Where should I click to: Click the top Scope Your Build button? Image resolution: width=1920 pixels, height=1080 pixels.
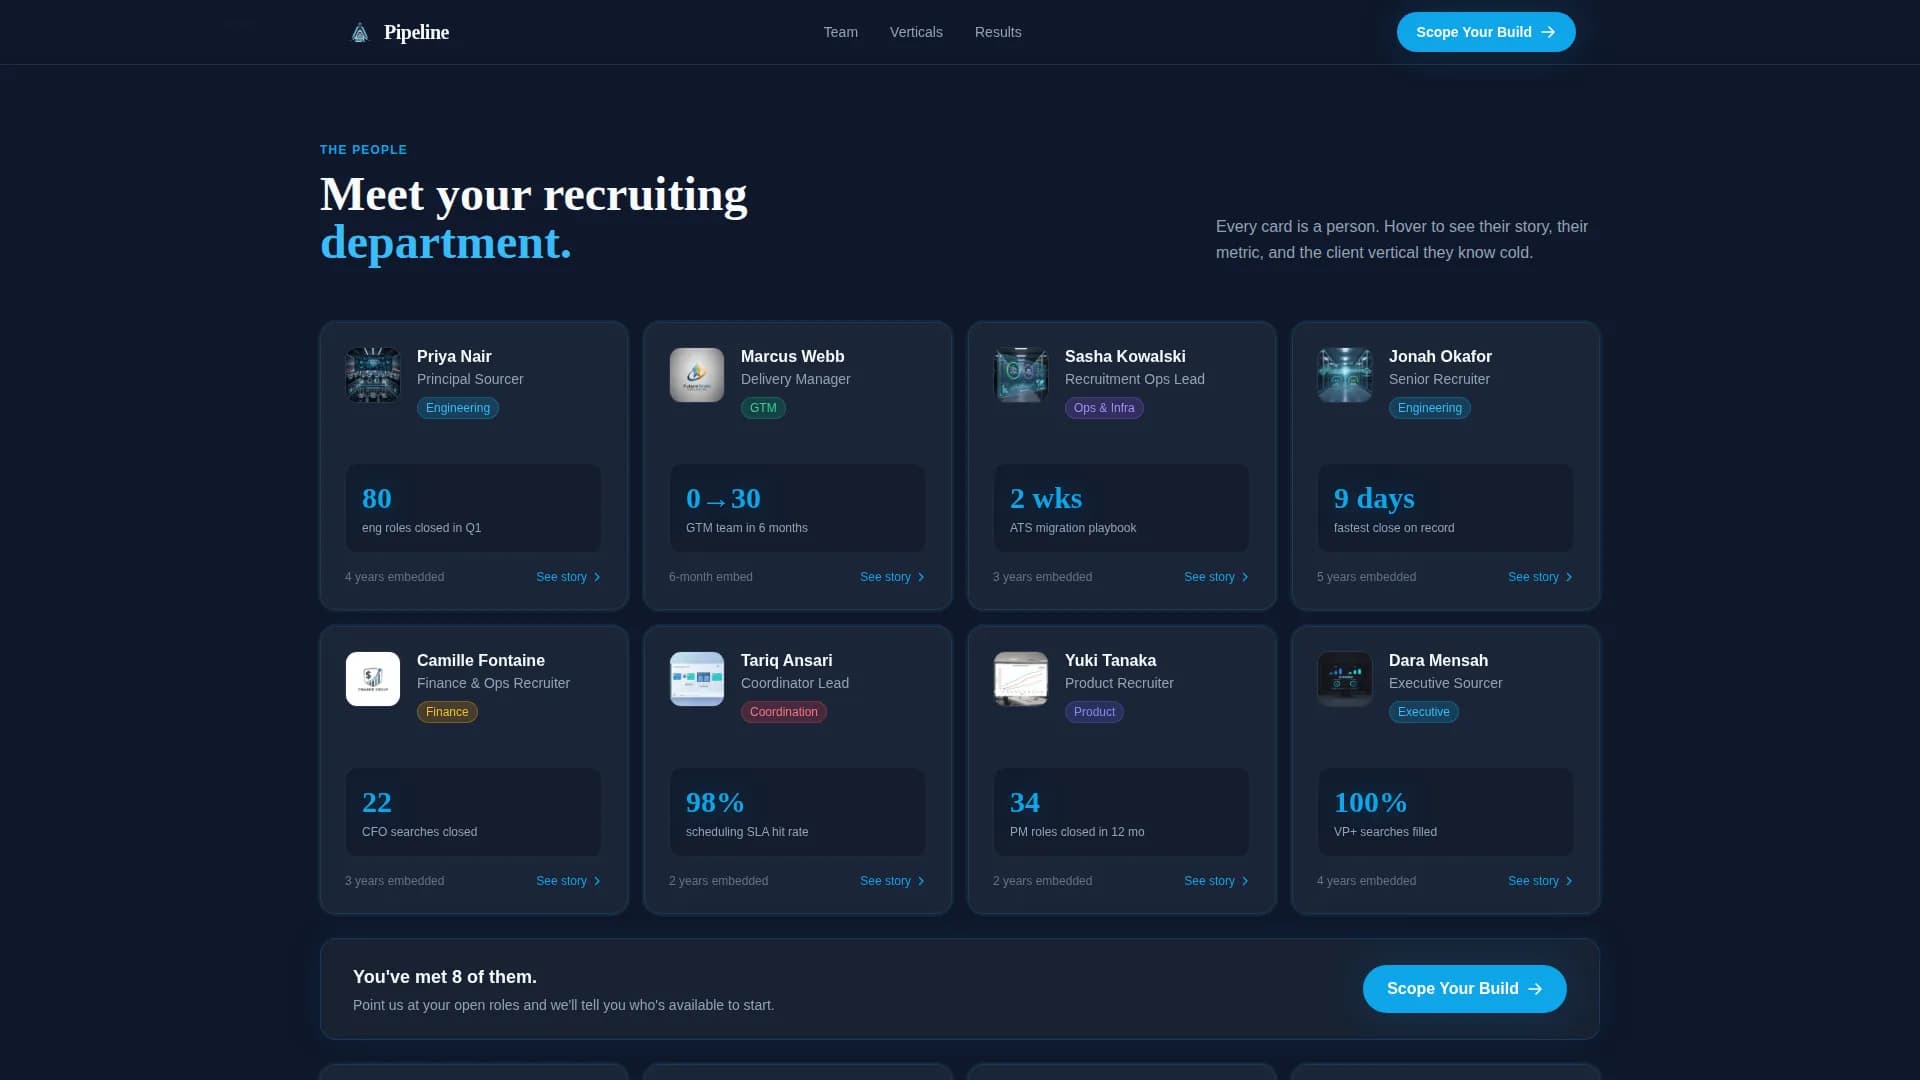(1485, 31)
